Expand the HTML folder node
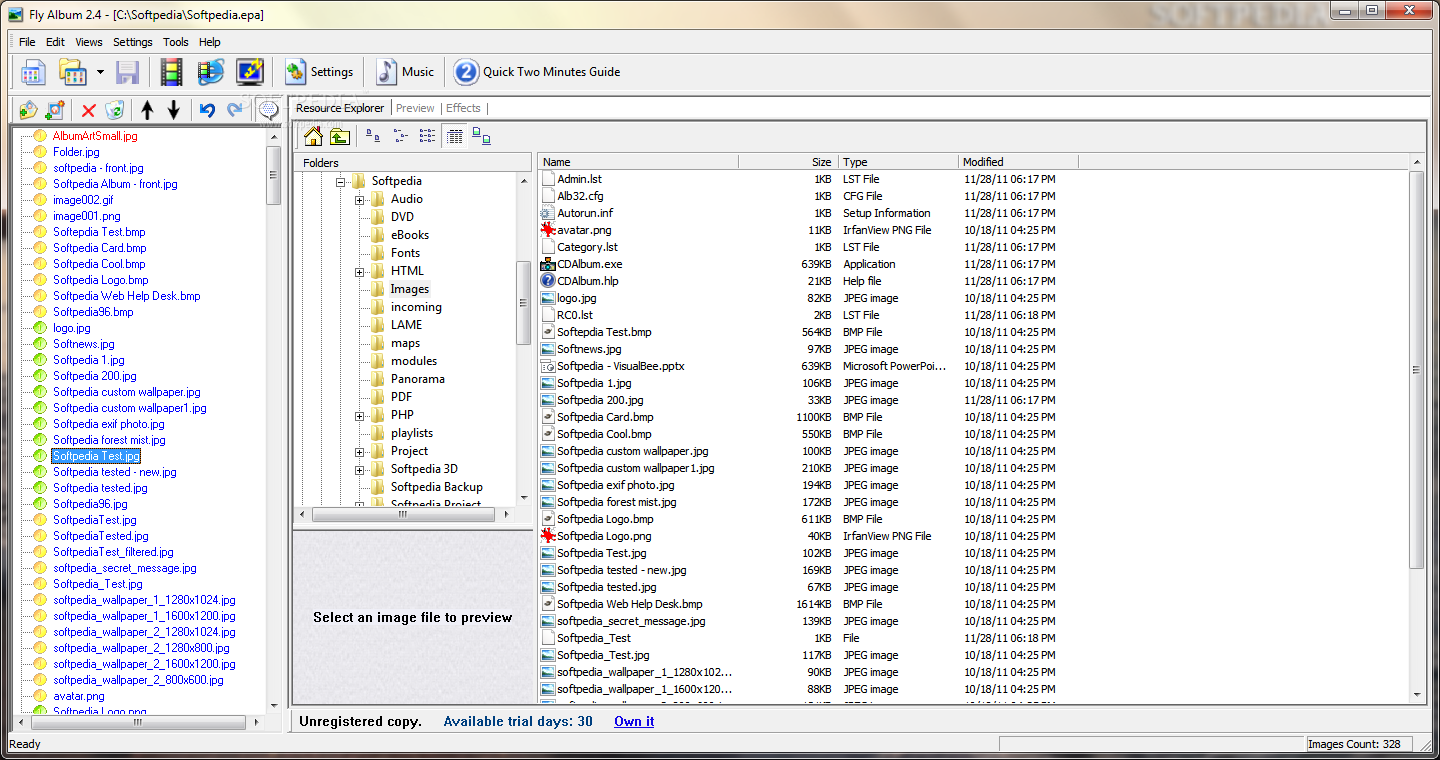This screenshot has width=1440, height=760. [360, 272]
